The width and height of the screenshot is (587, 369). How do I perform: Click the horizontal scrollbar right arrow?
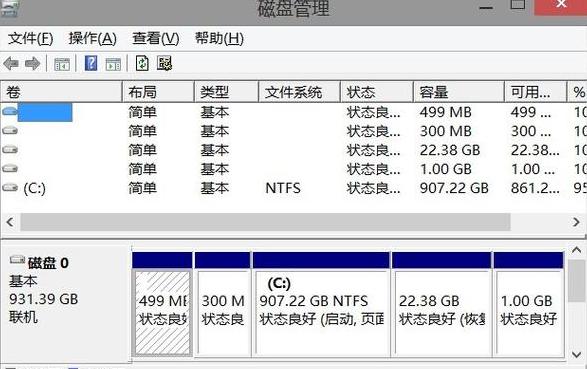pos(576,222)
